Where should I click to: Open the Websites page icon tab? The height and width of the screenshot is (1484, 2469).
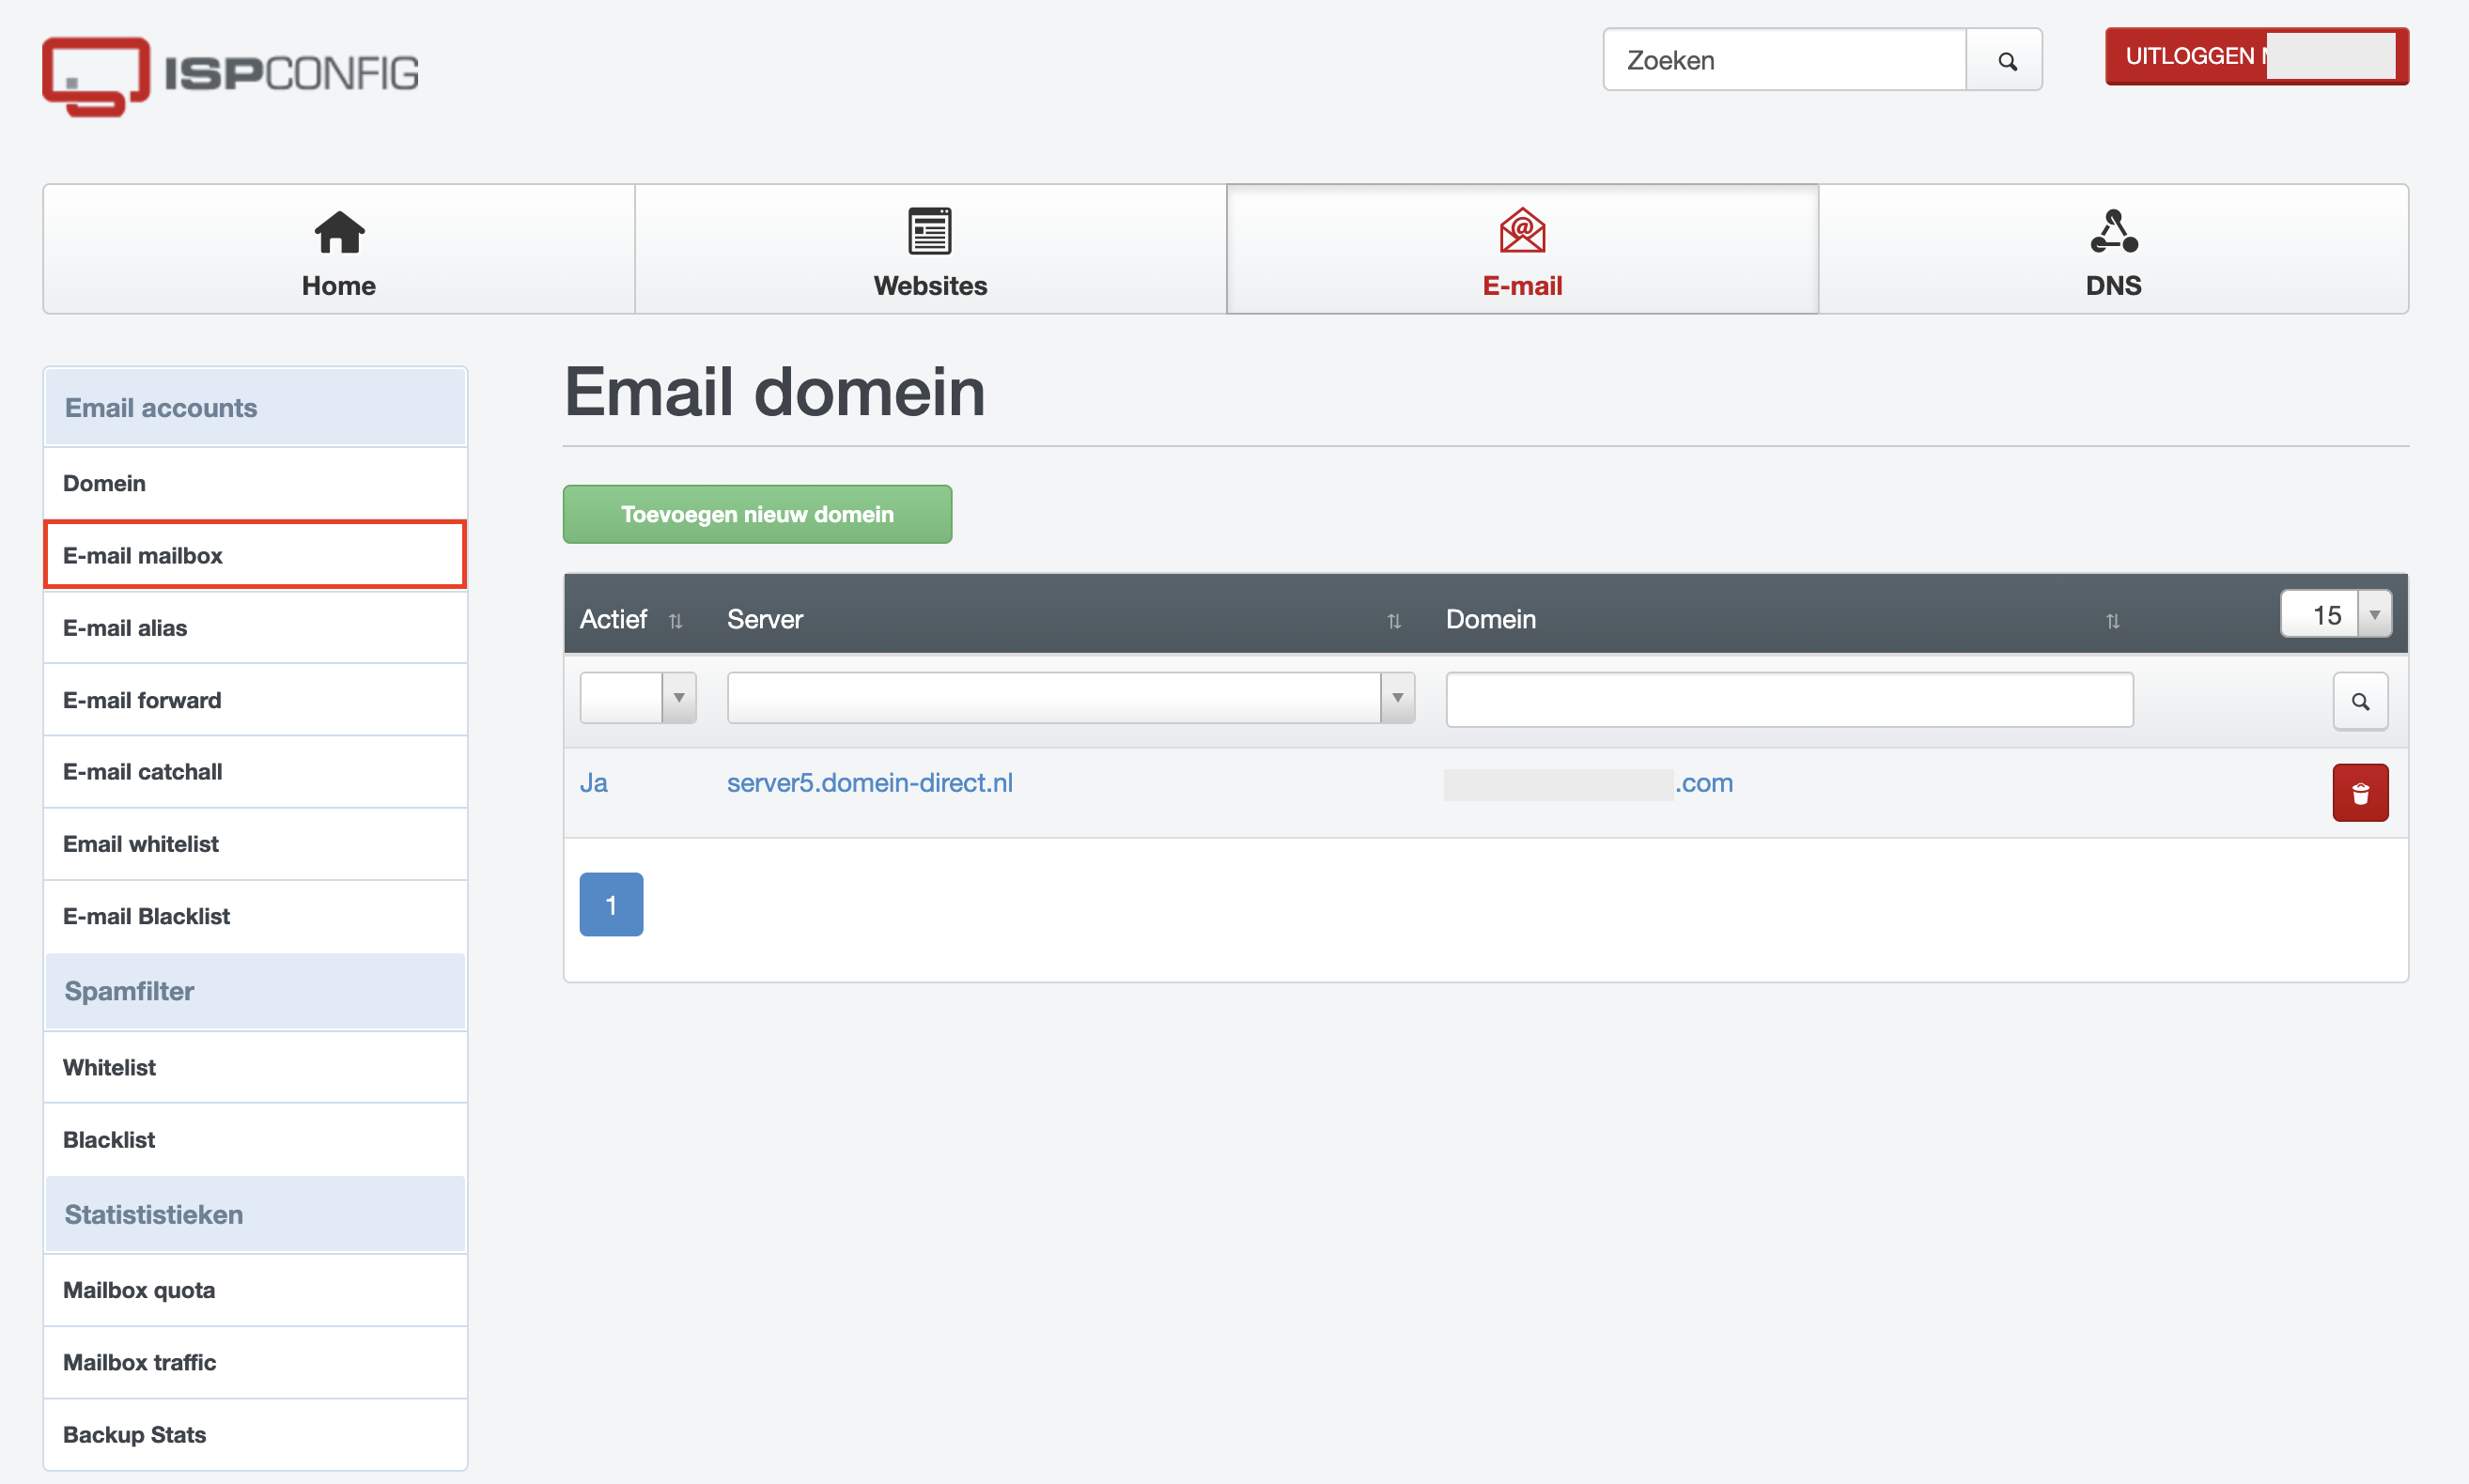(x=929, y=232)
